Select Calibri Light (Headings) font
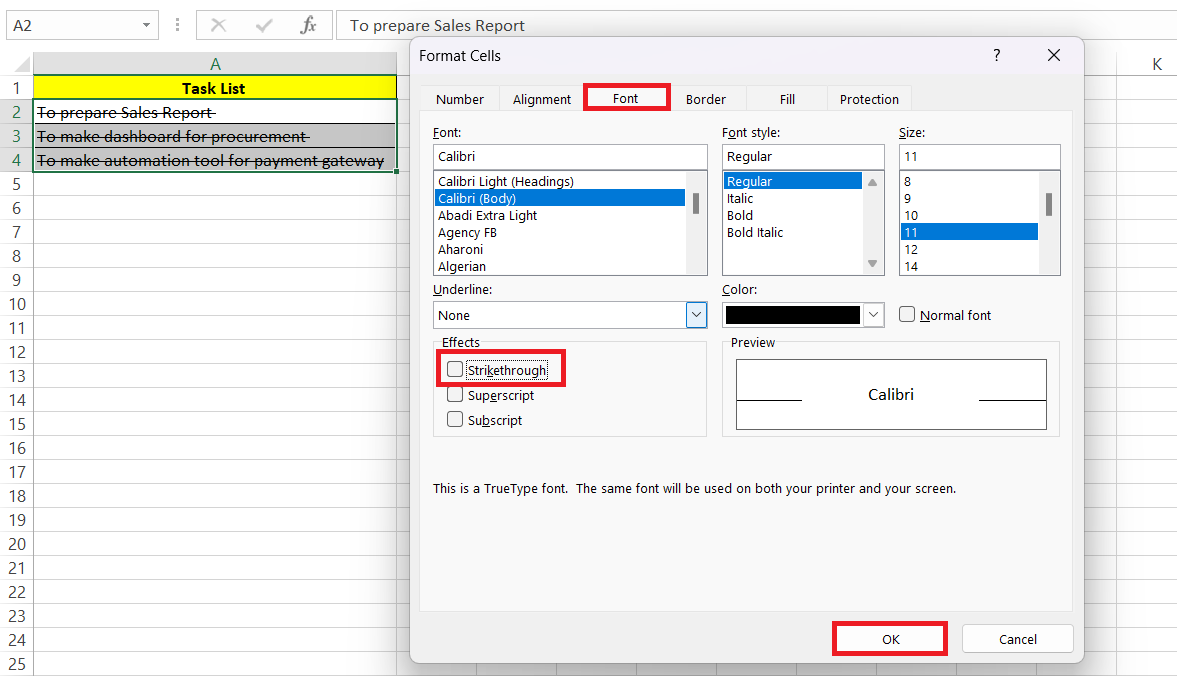Image resolution: width=1177 pixels, height=676 pixels. point(559,182)
